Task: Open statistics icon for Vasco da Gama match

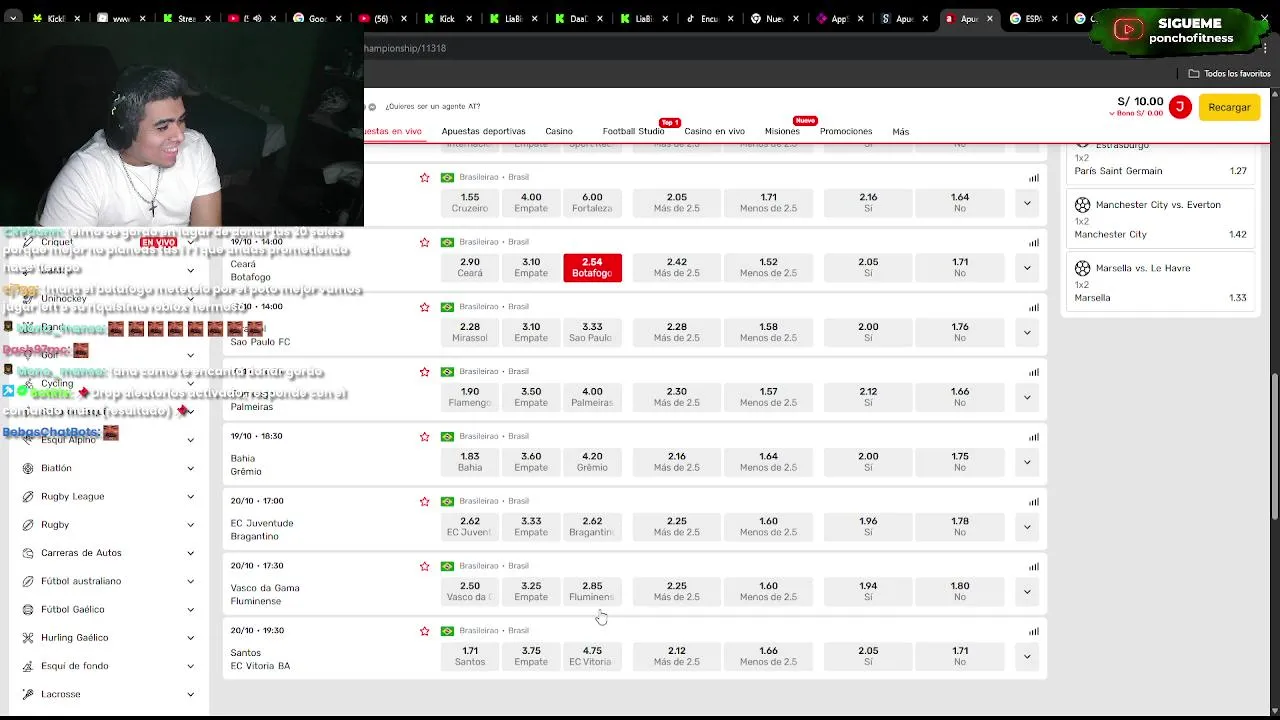Action: click(1034, 567)
